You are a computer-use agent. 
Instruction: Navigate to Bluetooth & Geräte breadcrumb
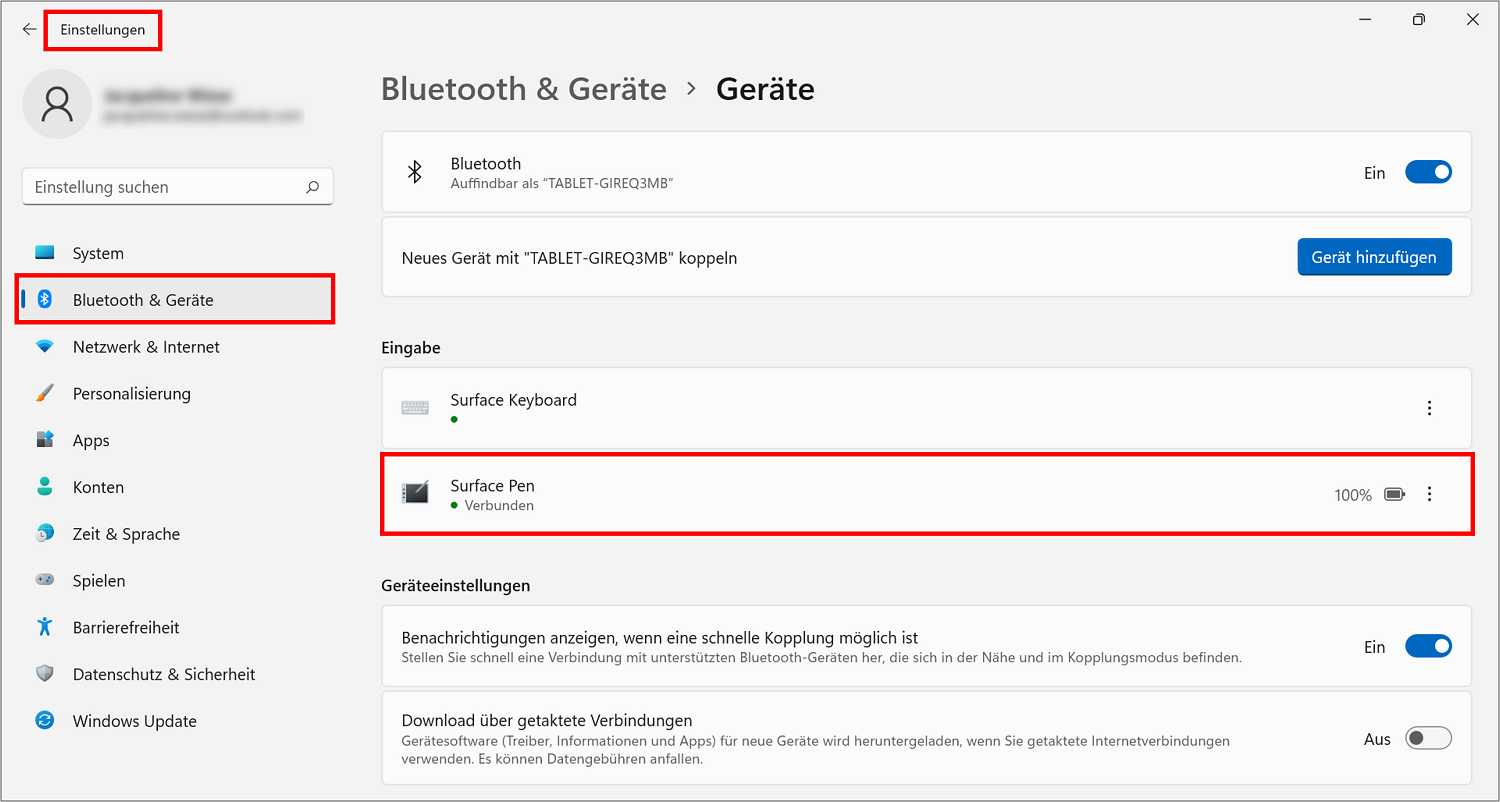point(524,89)
